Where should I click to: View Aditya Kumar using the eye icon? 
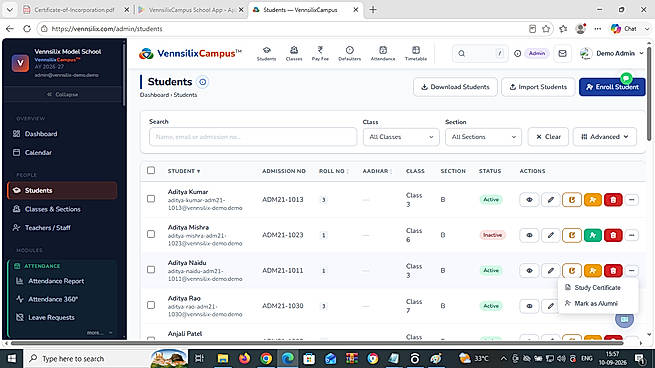529,200
